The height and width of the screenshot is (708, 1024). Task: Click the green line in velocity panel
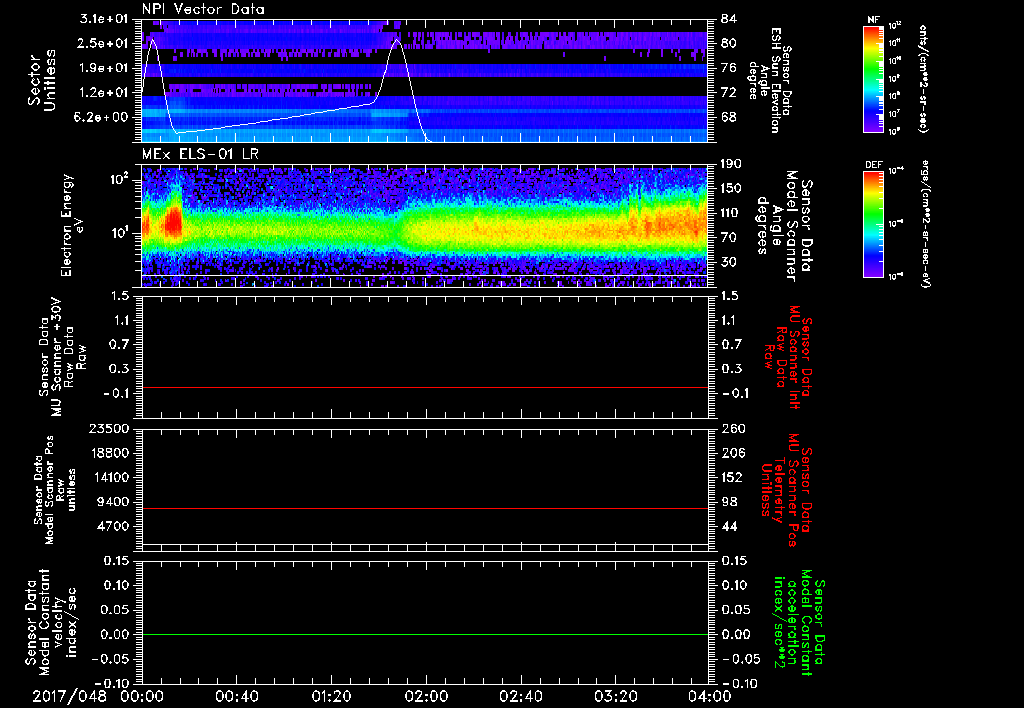pos(424,634)
